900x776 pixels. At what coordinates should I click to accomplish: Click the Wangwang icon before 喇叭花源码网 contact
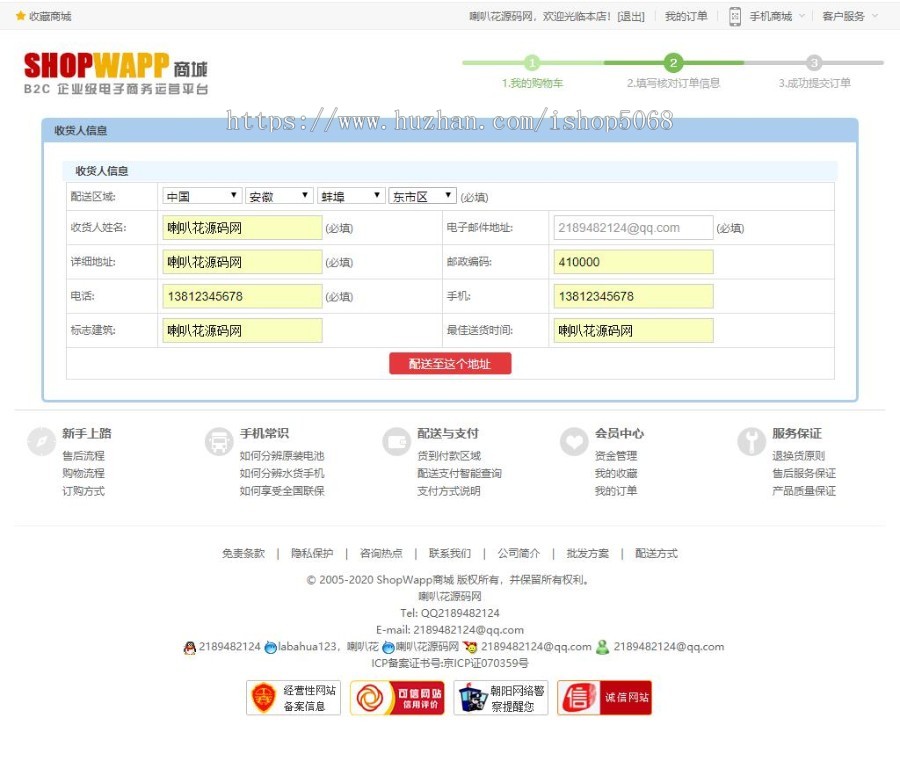tap(389, 647)
